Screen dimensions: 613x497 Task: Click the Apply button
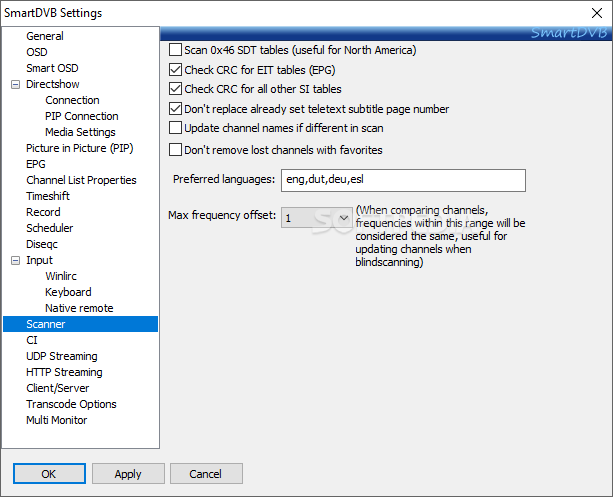coord(128,474)
